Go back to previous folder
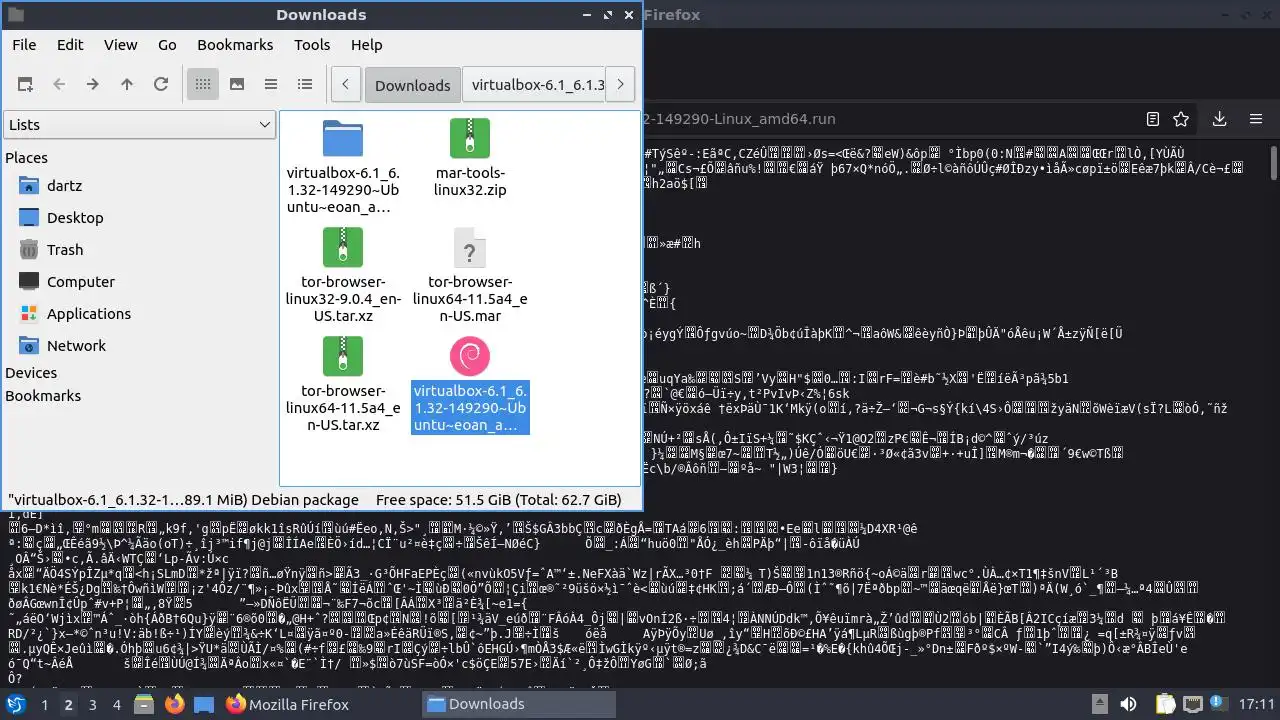This screenshot has height=720, width=1280. point(59,85)
